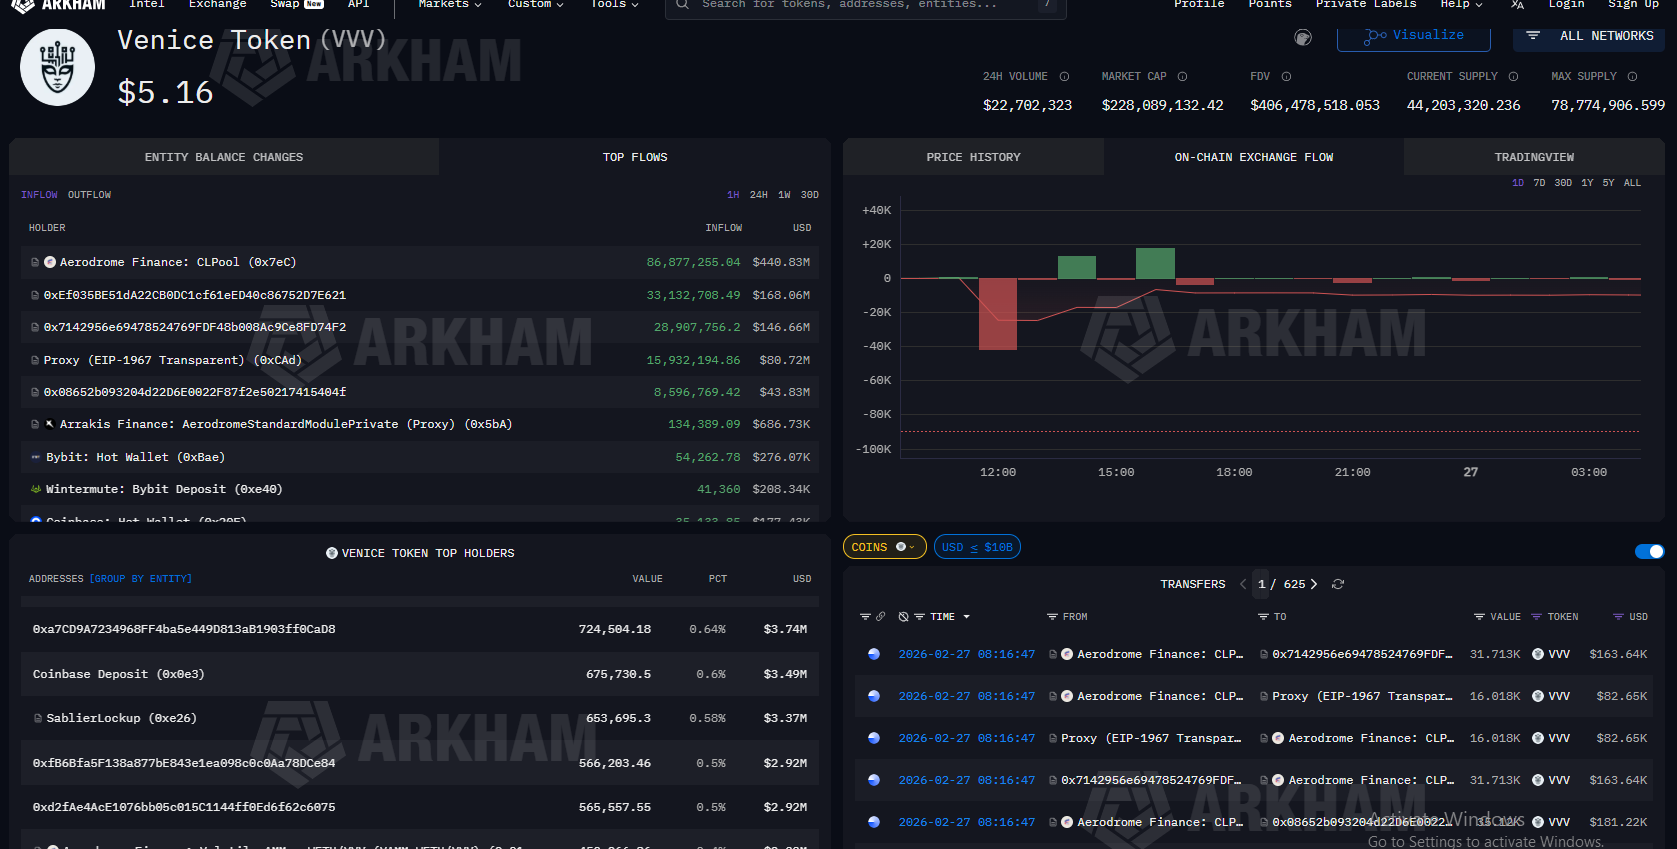Viewport: 1677px width, 849px height.
Task: Switch top flows to OUTFLOW
Action: pyautogui.click(x=89, y=195)
